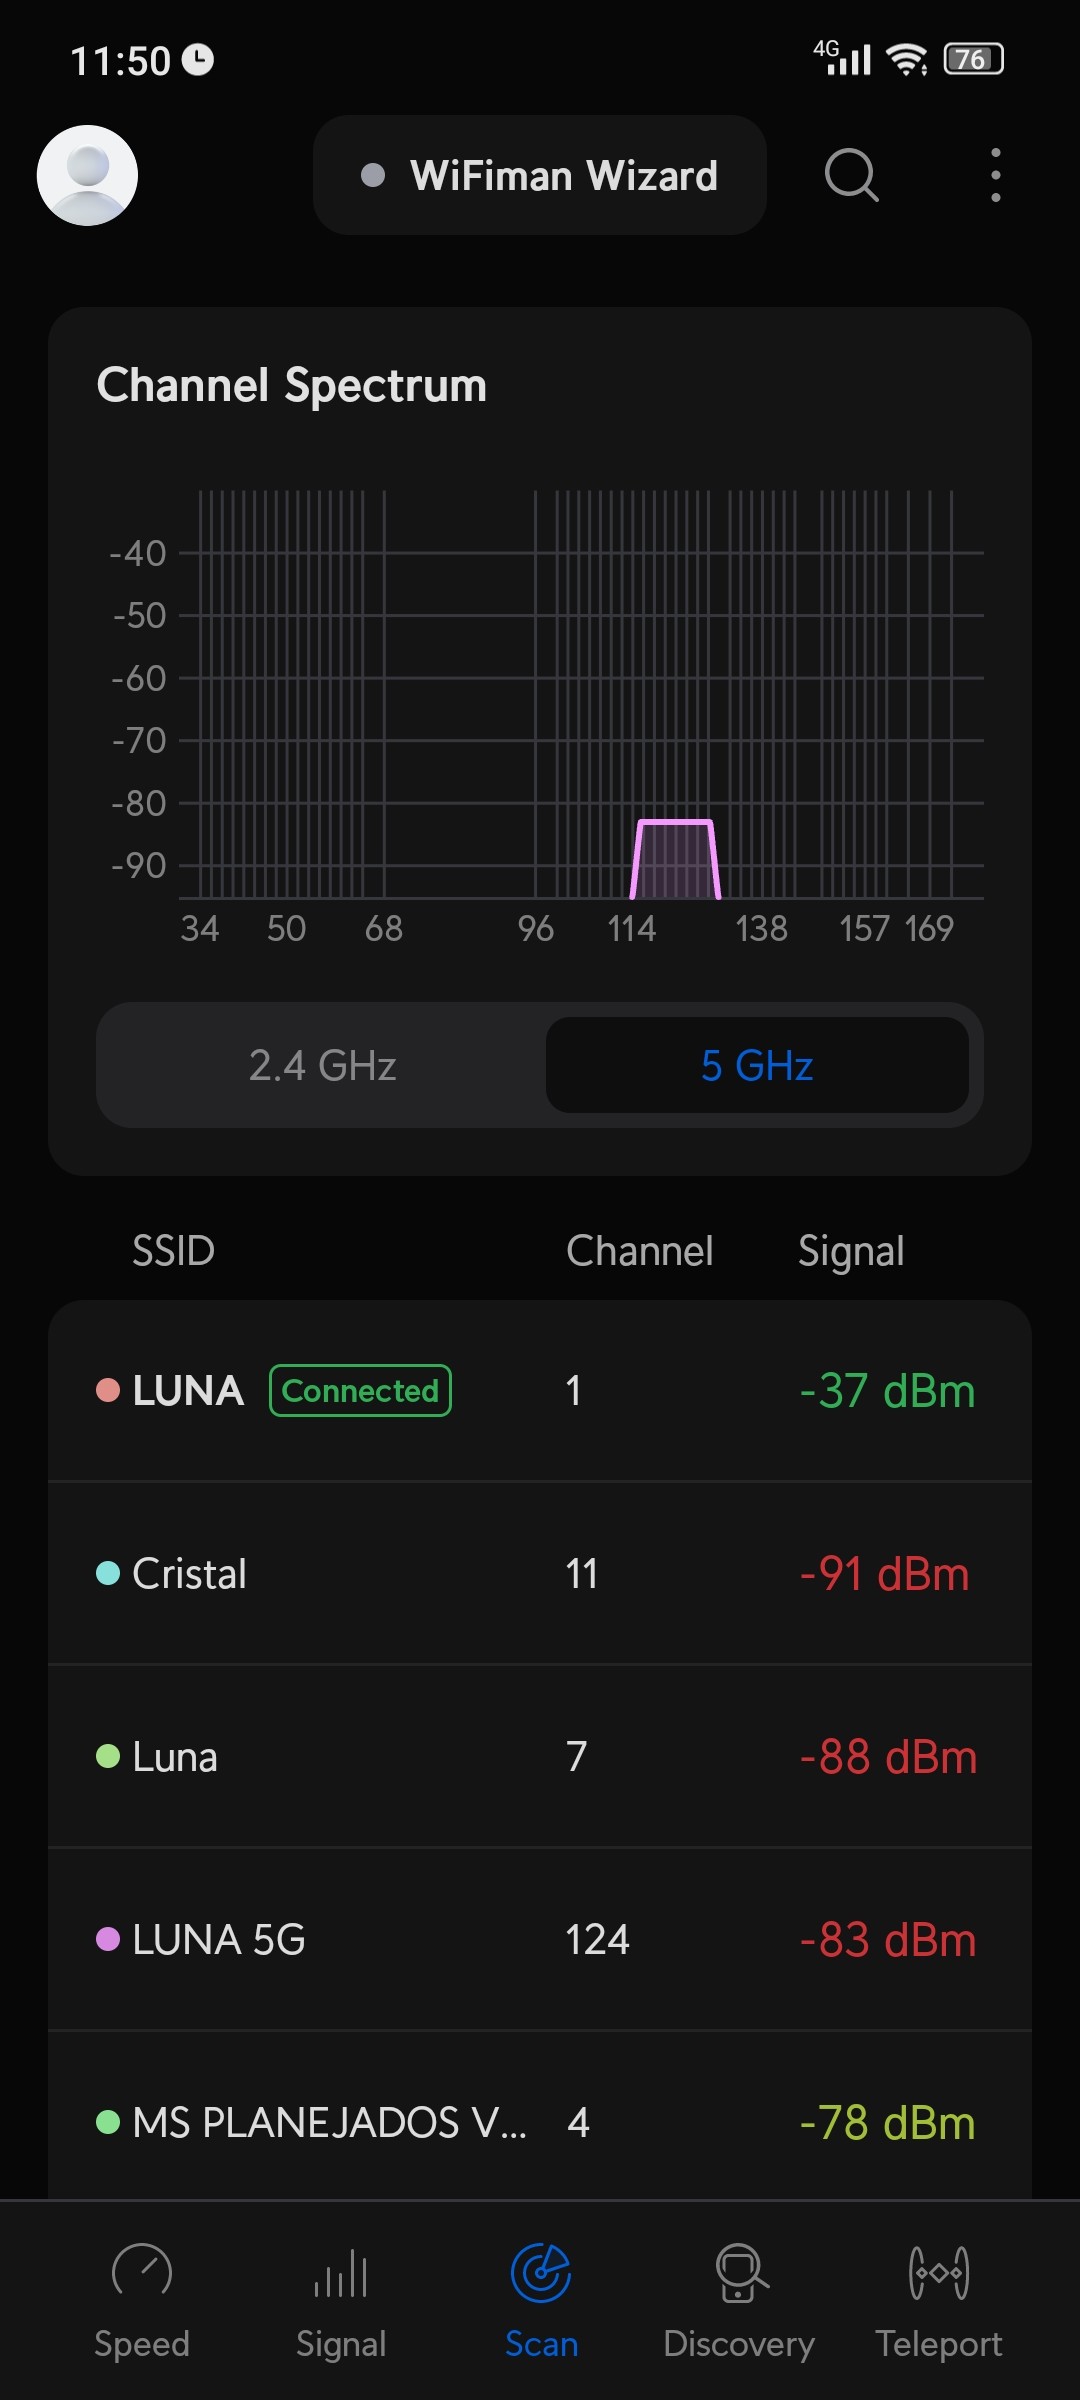Open the Discovery tab

[739, 2298]
